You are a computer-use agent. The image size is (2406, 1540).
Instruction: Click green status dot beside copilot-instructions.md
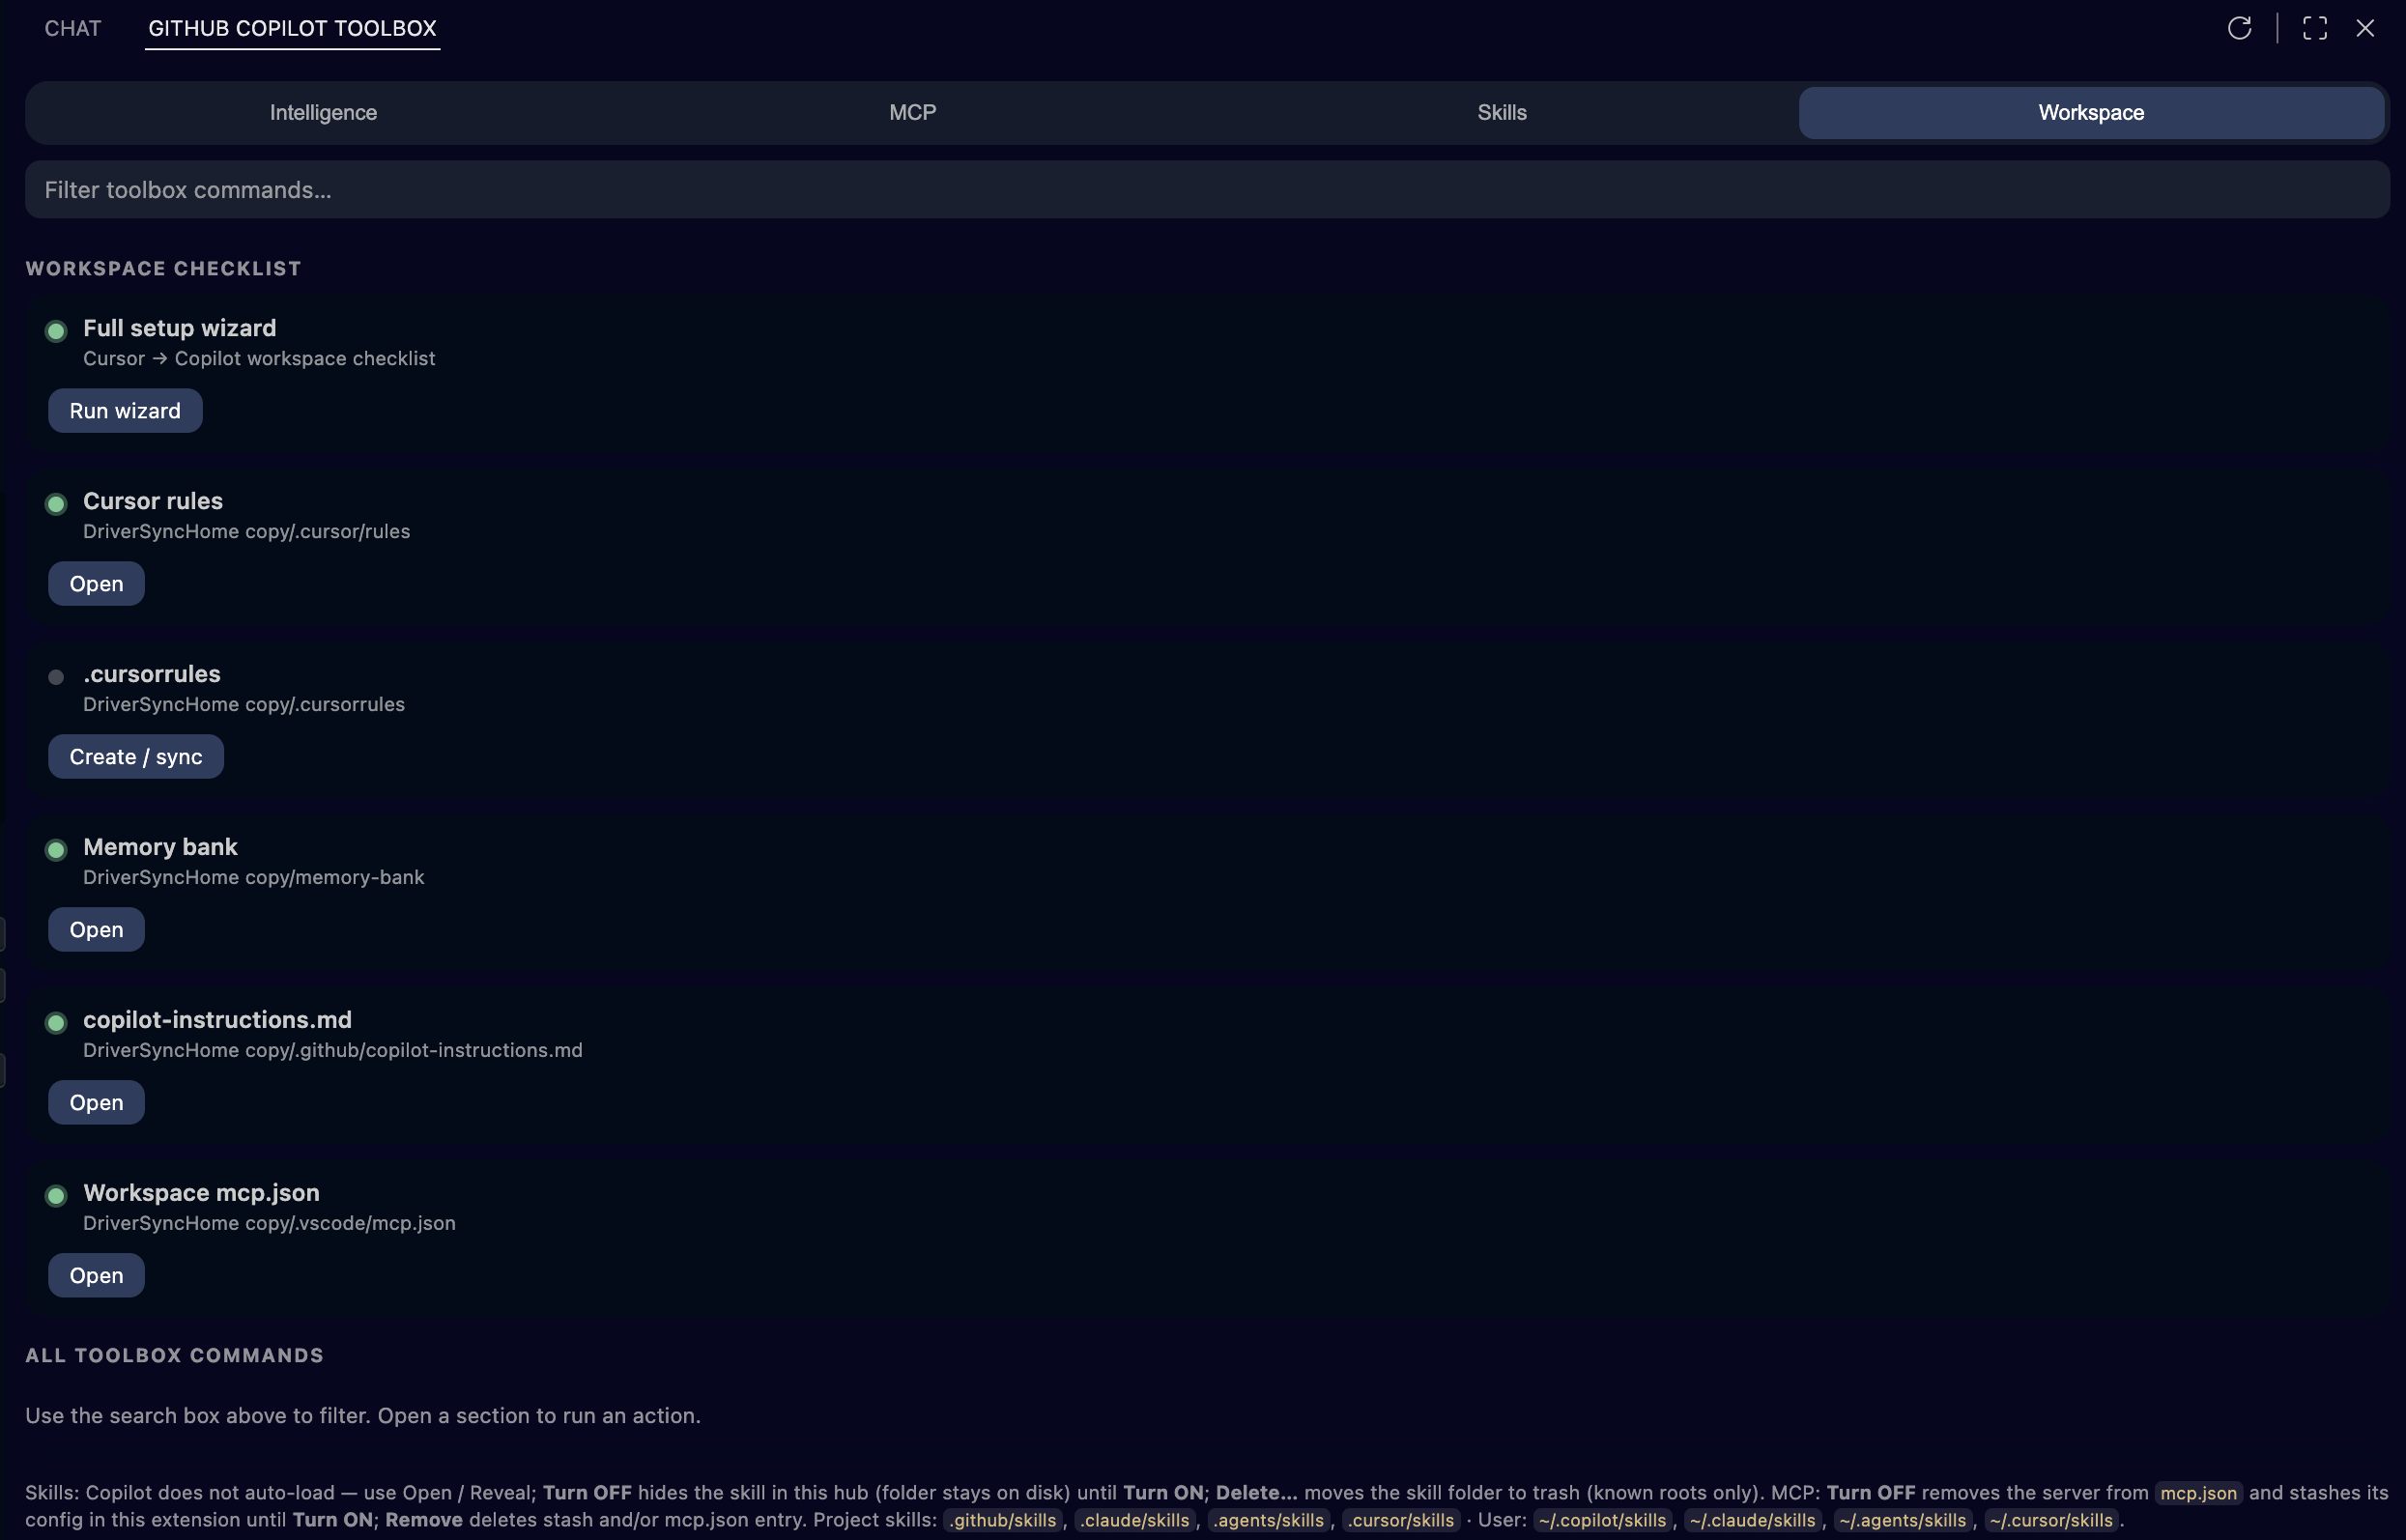[x=56, y=1023]
